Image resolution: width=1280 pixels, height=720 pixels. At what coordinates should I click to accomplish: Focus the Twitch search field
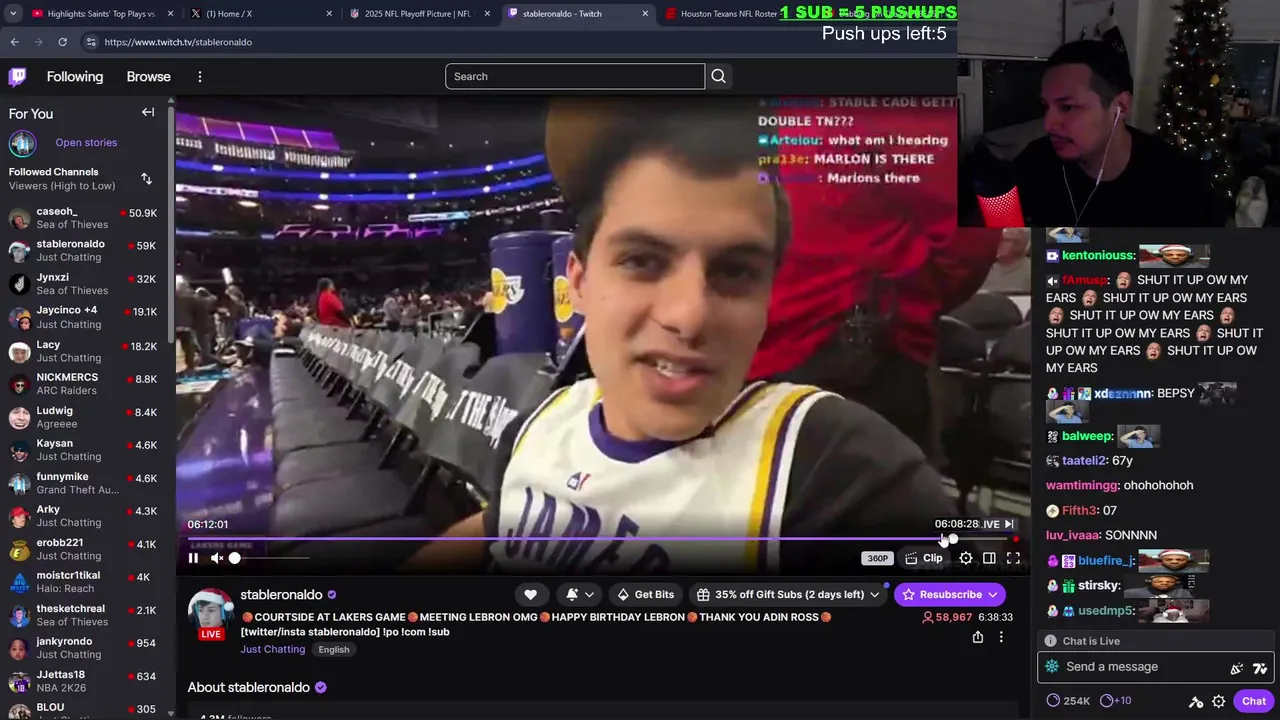pos(575,76)
